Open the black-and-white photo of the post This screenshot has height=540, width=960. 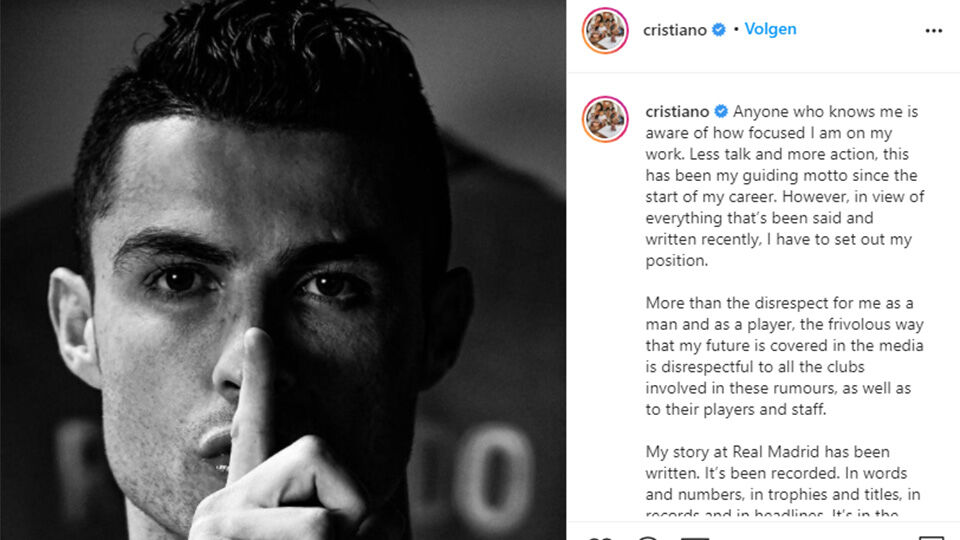click(x=283, y=270)
